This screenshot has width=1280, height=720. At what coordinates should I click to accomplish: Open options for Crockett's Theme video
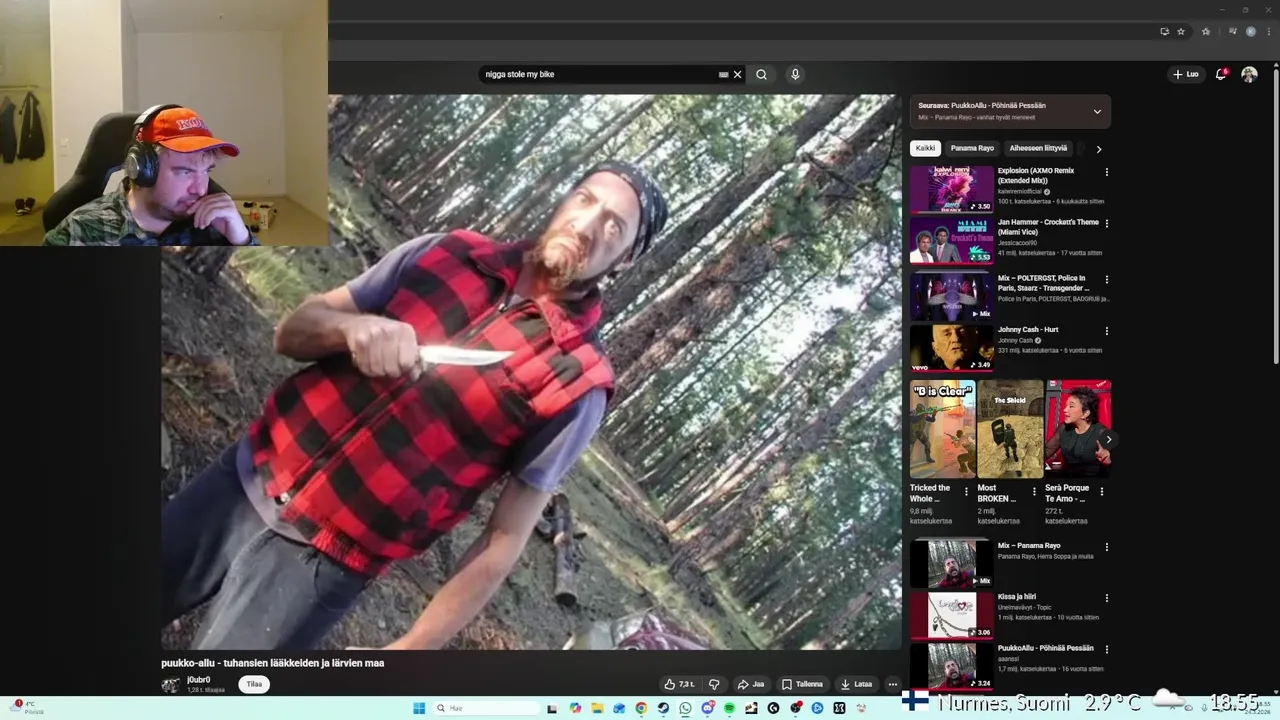(x=1106, y=223)
